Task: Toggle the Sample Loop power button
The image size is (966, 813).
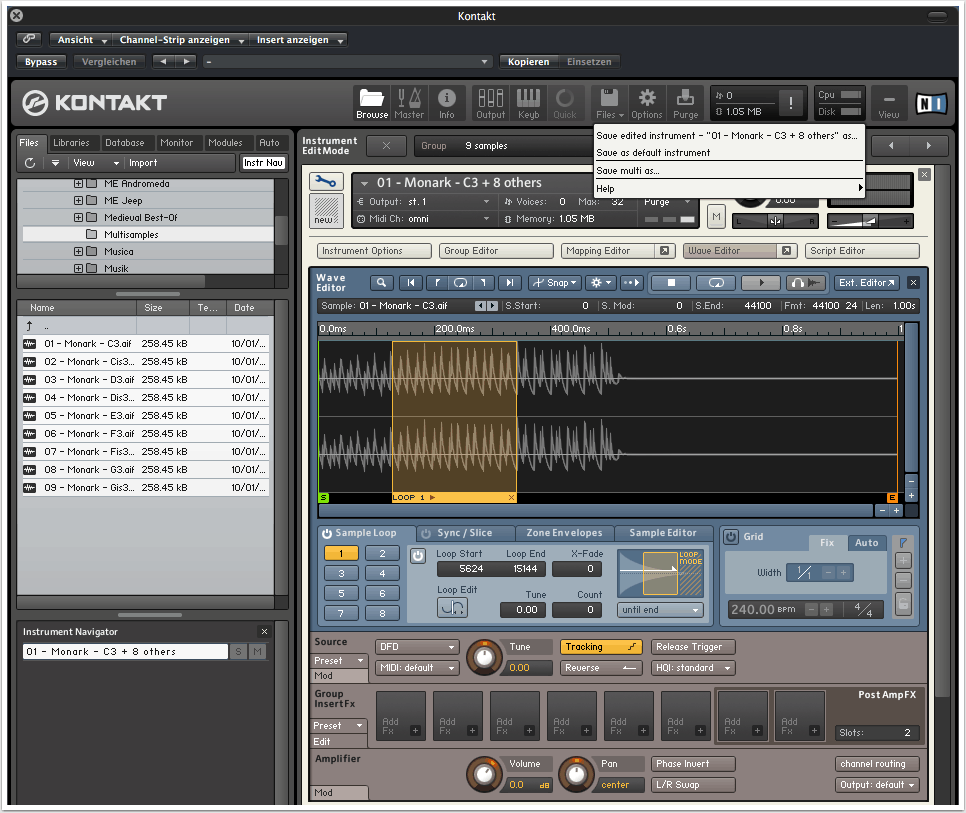Action: click(326, 534)
